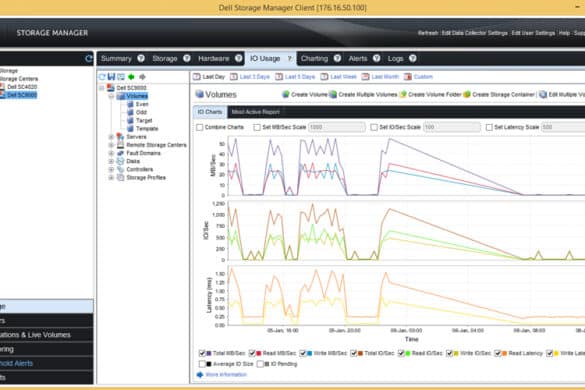Click the Servers icon in the tree
The height and width of the screenshot is (390, 585).
120,137
